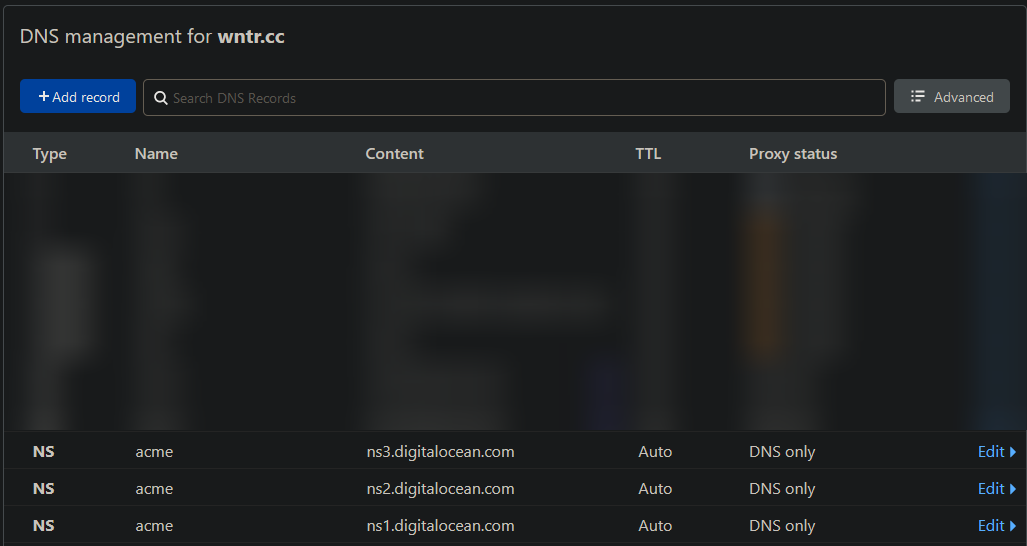Click the TTL column header
Image resolution: width=1027 pixels, height=546 pixels.
tap(648, 154)
